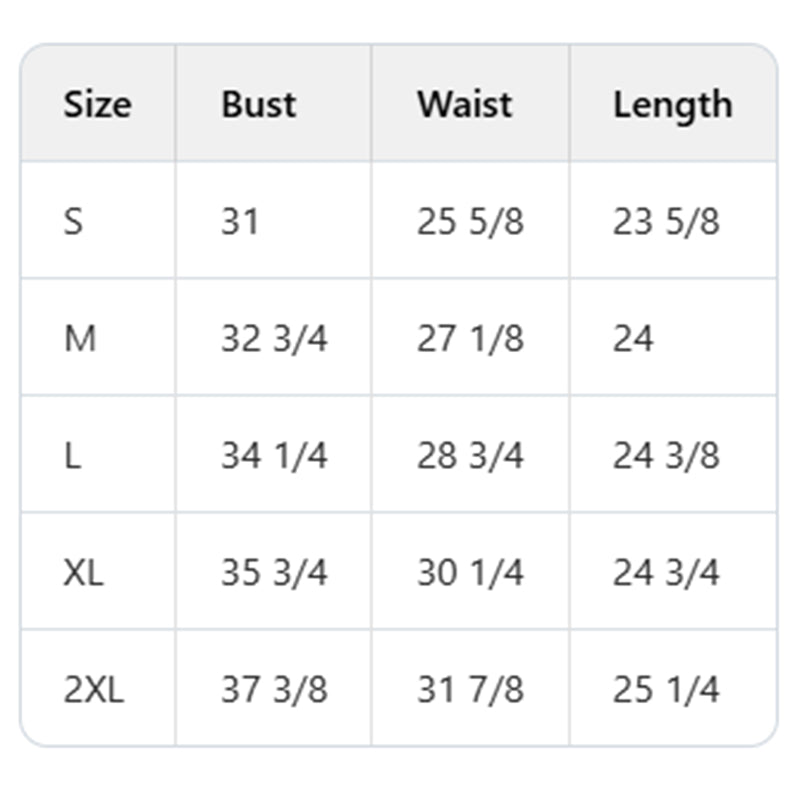Click length value 24 3/8
Image resolution: width=800 pixels, height=800 pixels.
click(666, 456)
